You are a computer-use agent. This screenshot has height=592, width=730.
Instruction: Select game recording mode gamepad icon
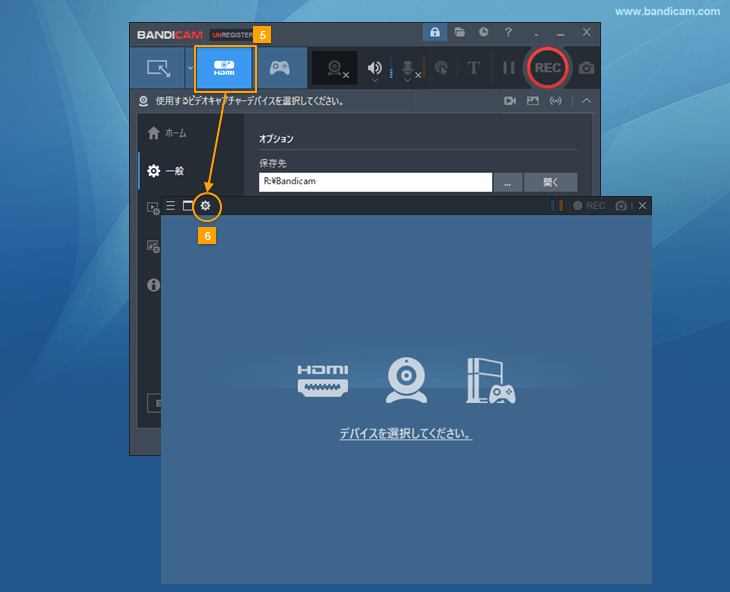[x=280, y=68]
